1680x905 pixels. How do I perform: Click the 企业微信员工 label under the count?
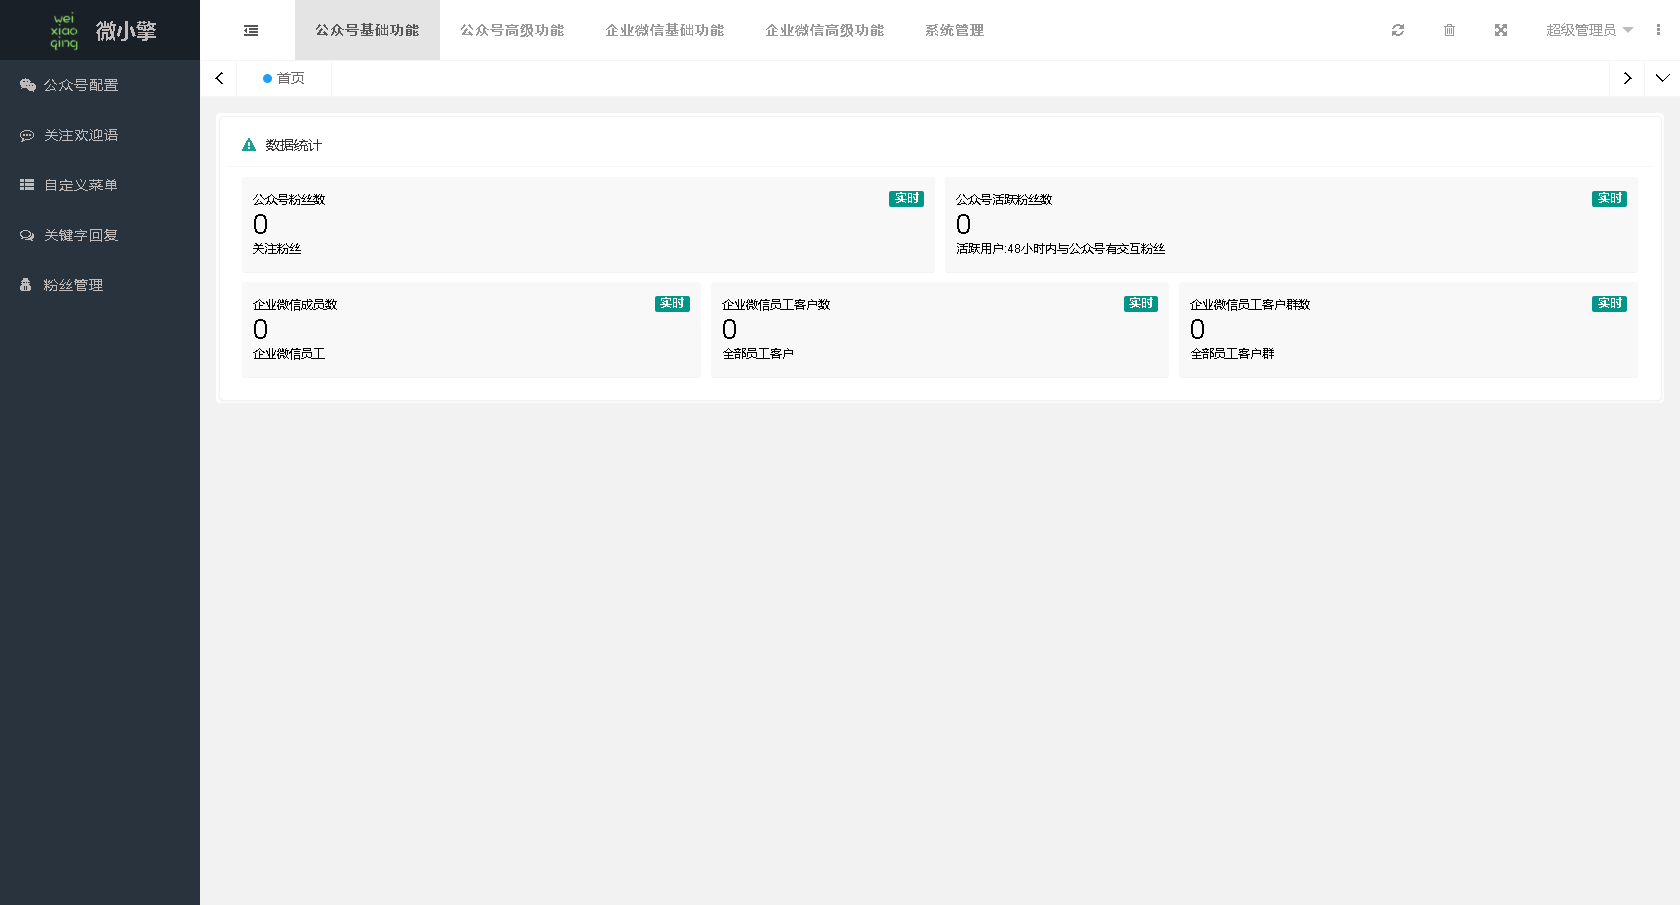click(289, 354)
